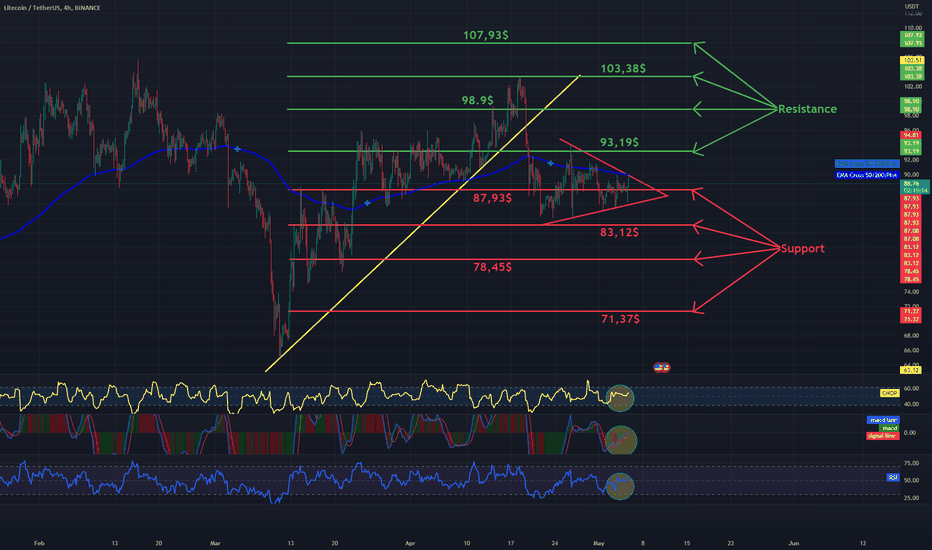Select the 83,12$ support text
The height and width of the screenshot is (550, 932).
pyautogui.click(x=619, y=232)
